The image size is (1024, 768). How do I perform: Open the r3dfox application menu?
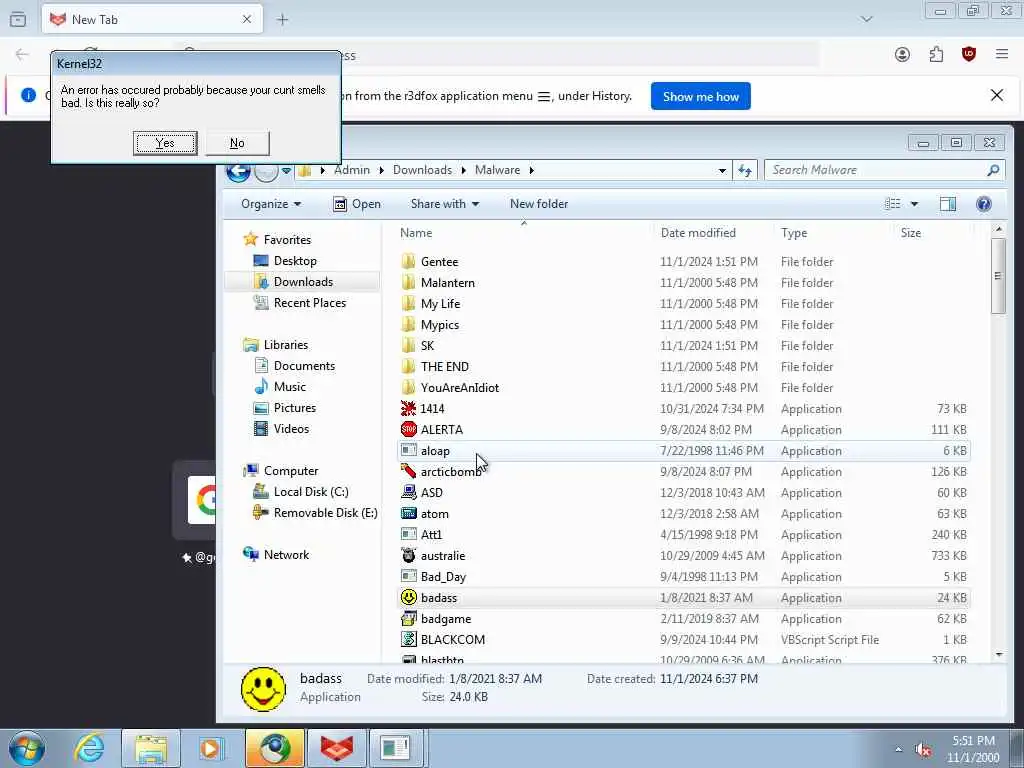[x=1002, y=54]
